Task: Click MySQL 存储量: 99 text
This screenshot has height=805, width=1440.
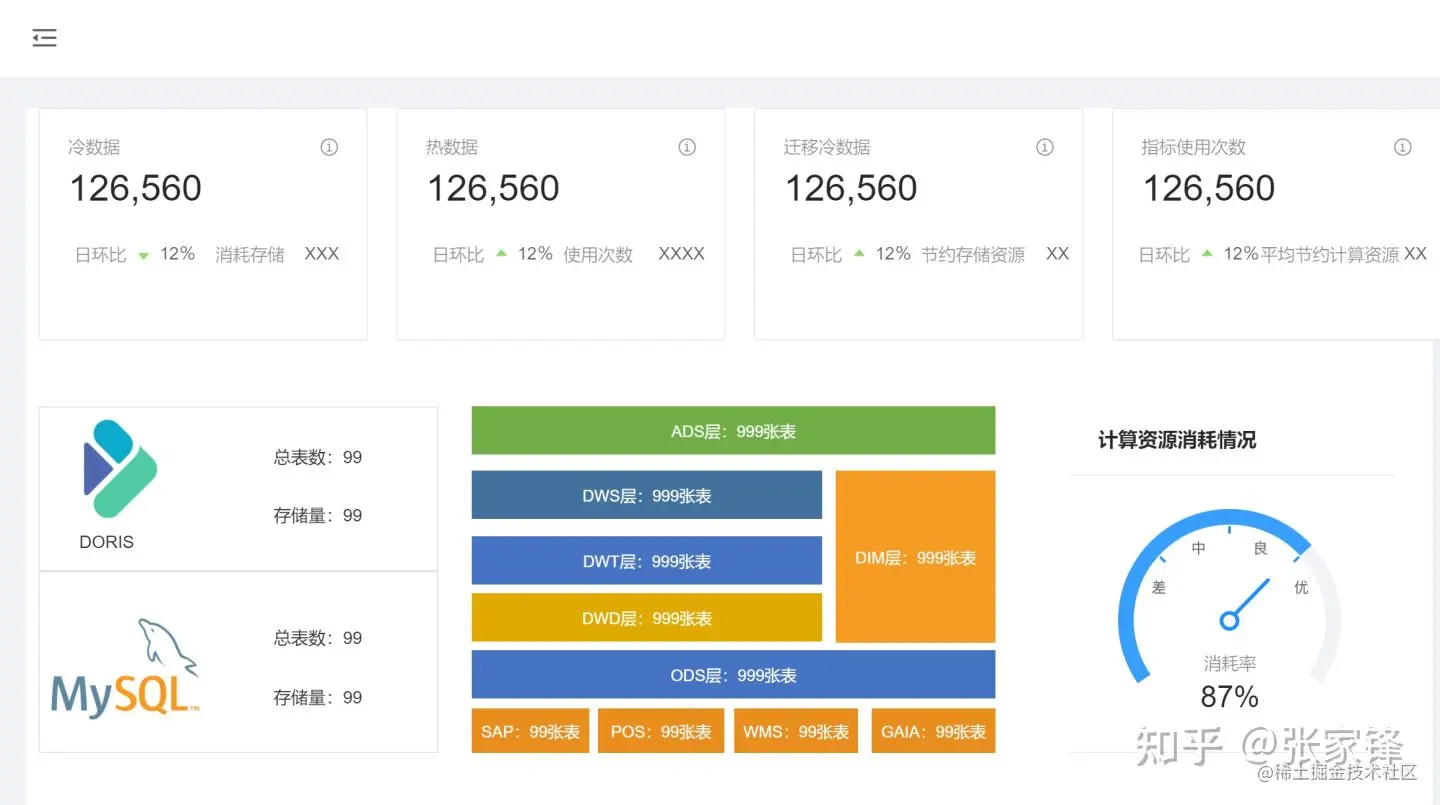Action: pos(318,698)
